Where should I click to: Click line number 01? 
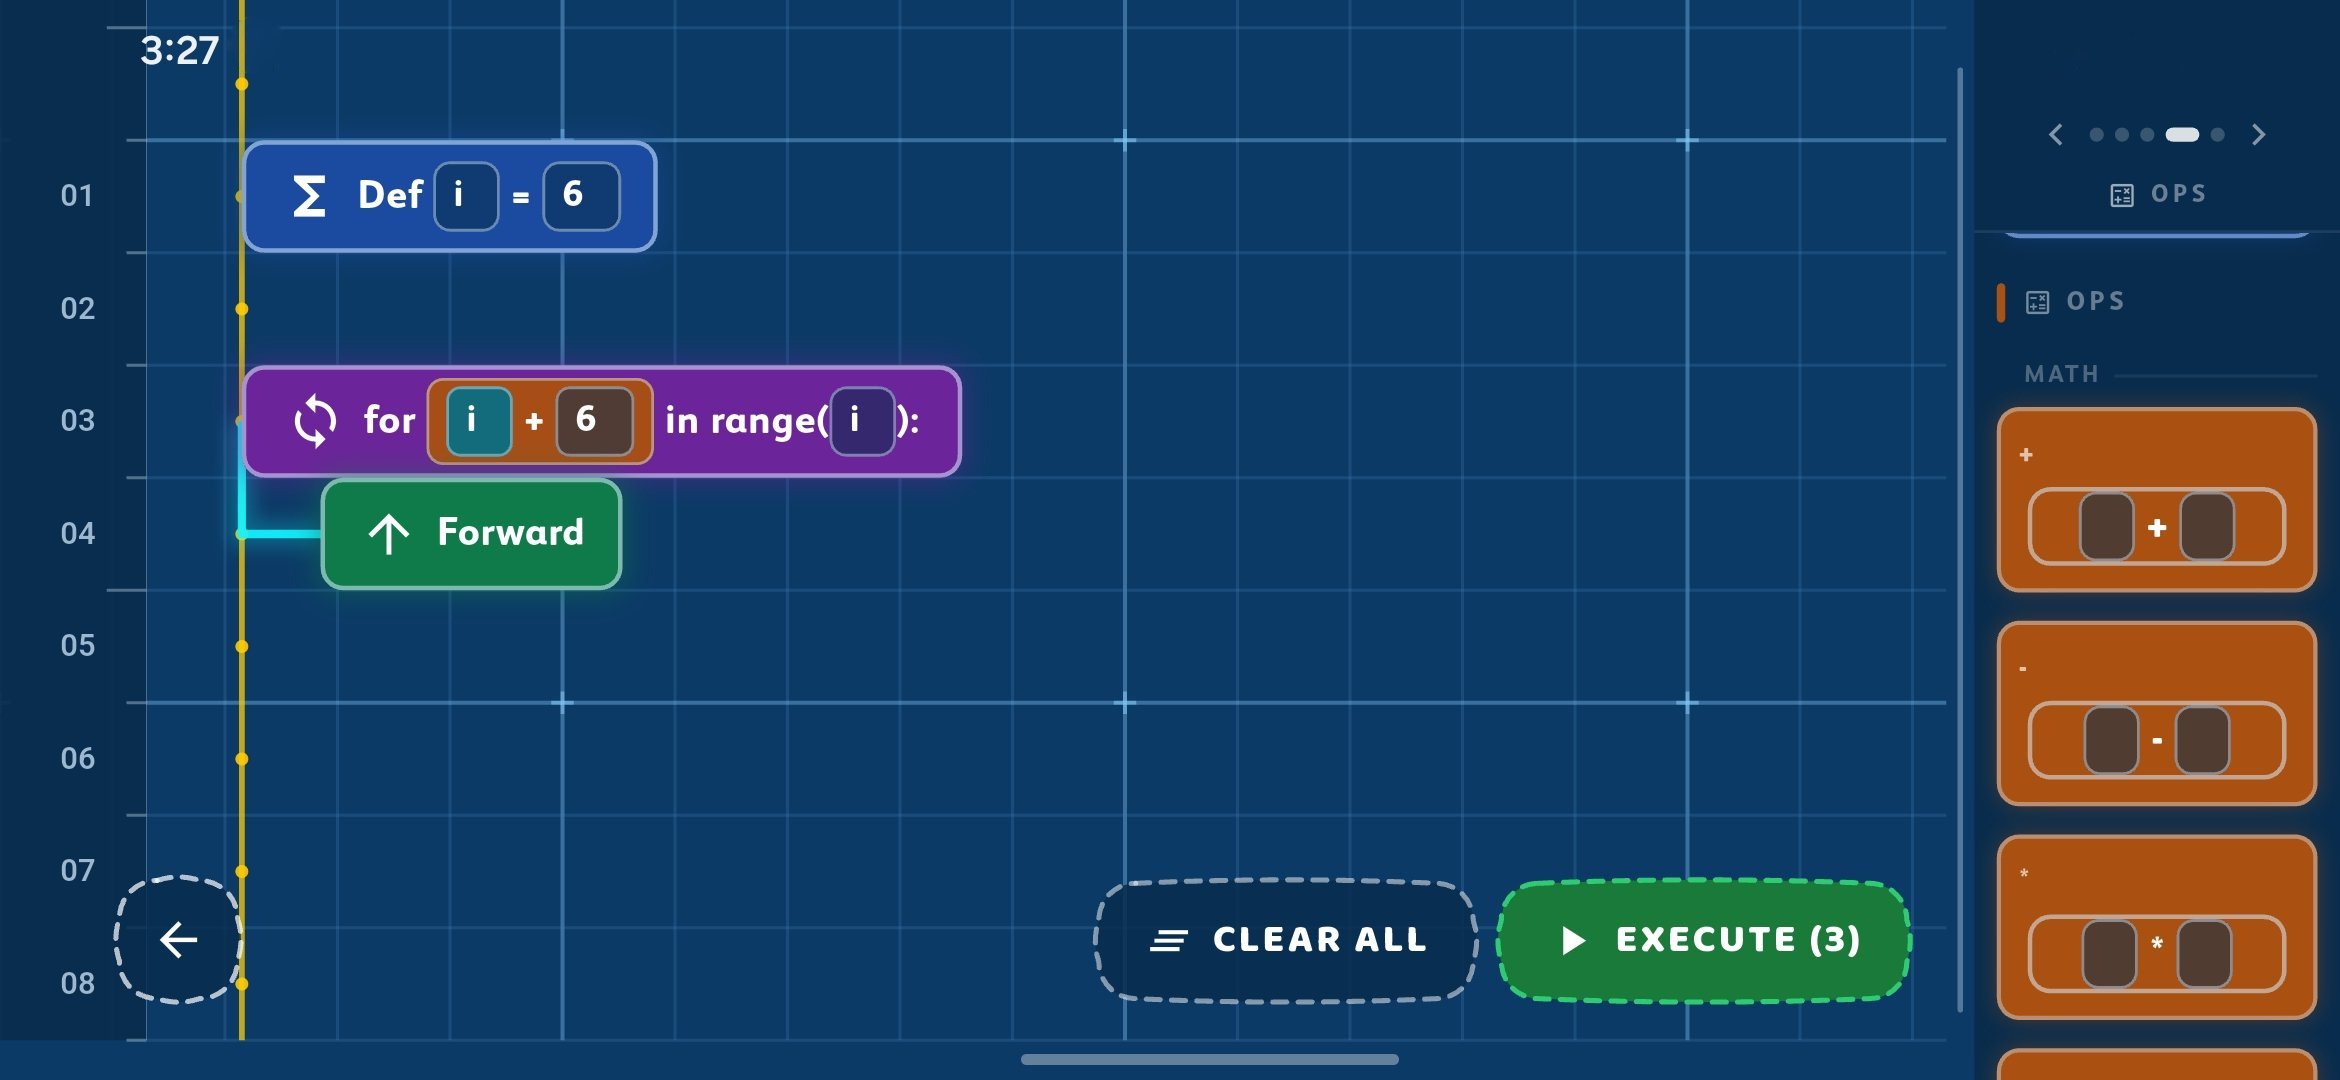(x=78, y=196)
